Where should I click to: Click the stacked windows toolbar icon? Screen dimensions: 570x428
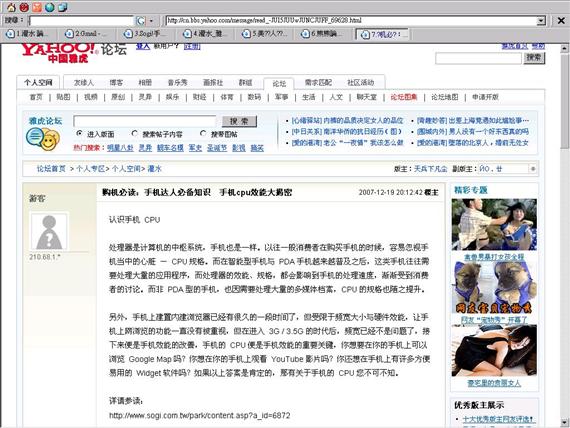[62, 7]
